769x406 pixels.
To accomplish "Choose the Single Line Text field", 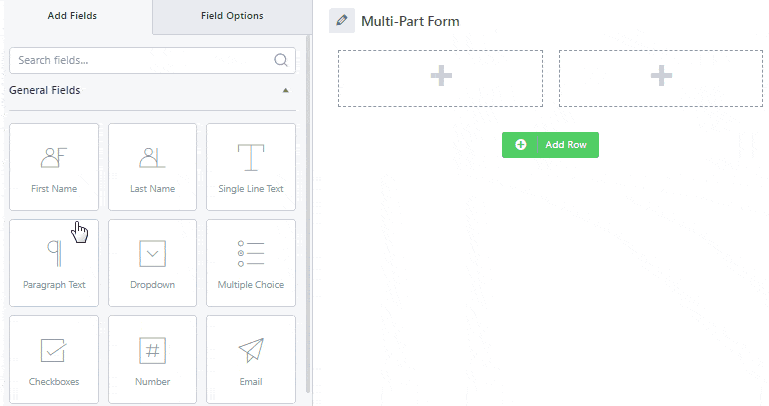I will [251, 167].
